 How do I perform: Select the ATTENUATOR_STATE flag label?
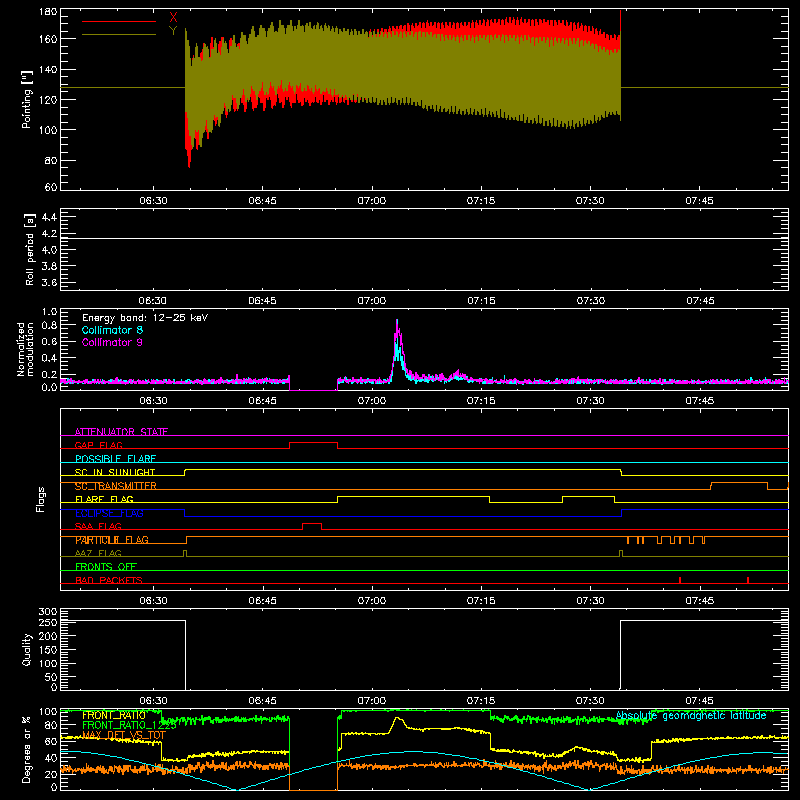pos(121,432)
